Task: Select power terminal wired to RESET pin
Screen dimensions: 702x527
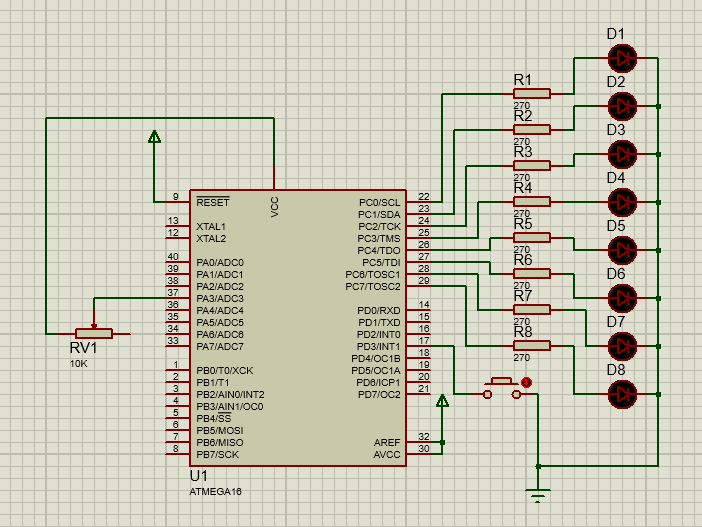Action: (154, 137)
